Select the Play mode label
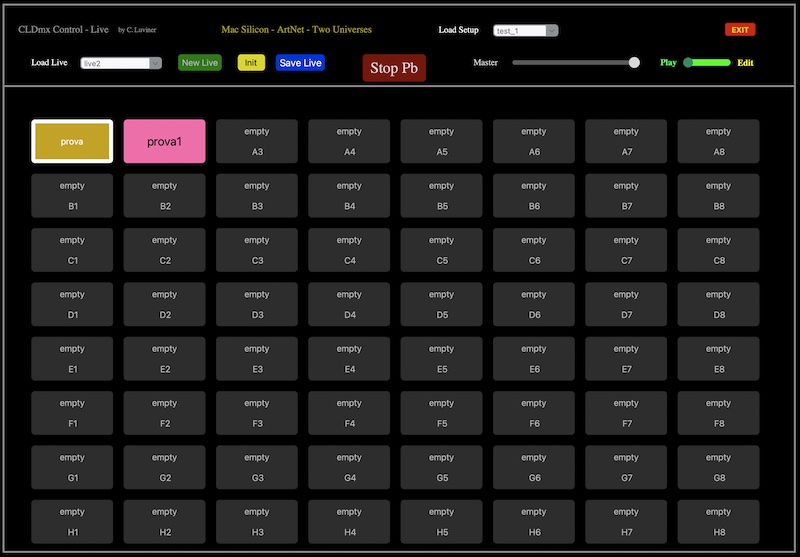Viewport: 800px width, 557px height. pyautogui.click(x=668, y=63)
